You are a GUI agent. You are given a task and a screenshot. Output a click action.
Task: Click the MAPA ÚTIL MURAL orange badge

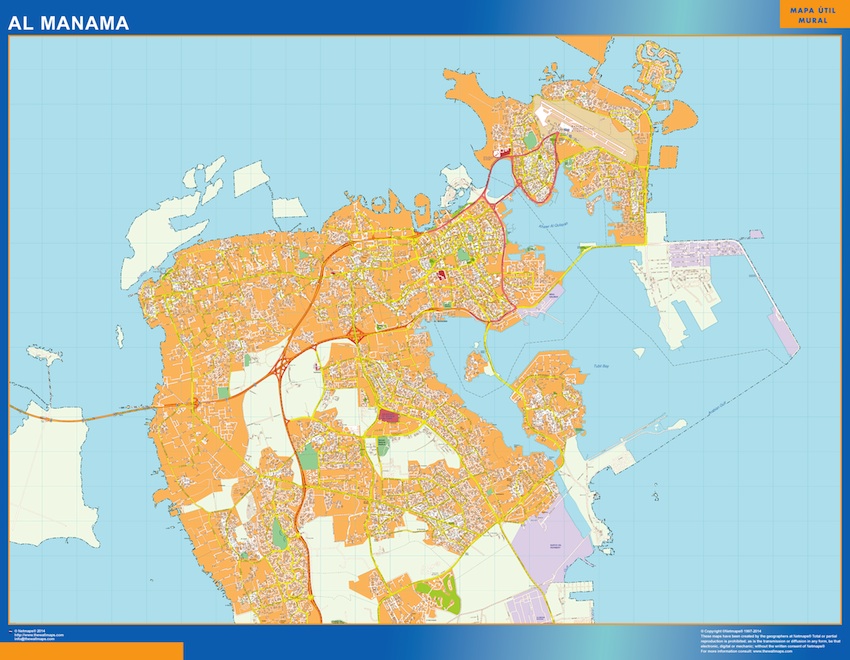[x=813, y=15]
